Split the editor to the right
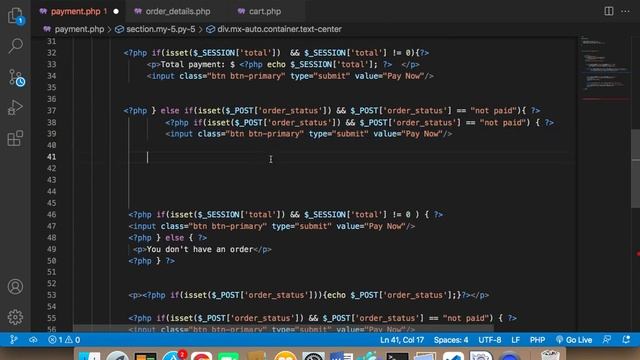 click(x=609, y=11)
